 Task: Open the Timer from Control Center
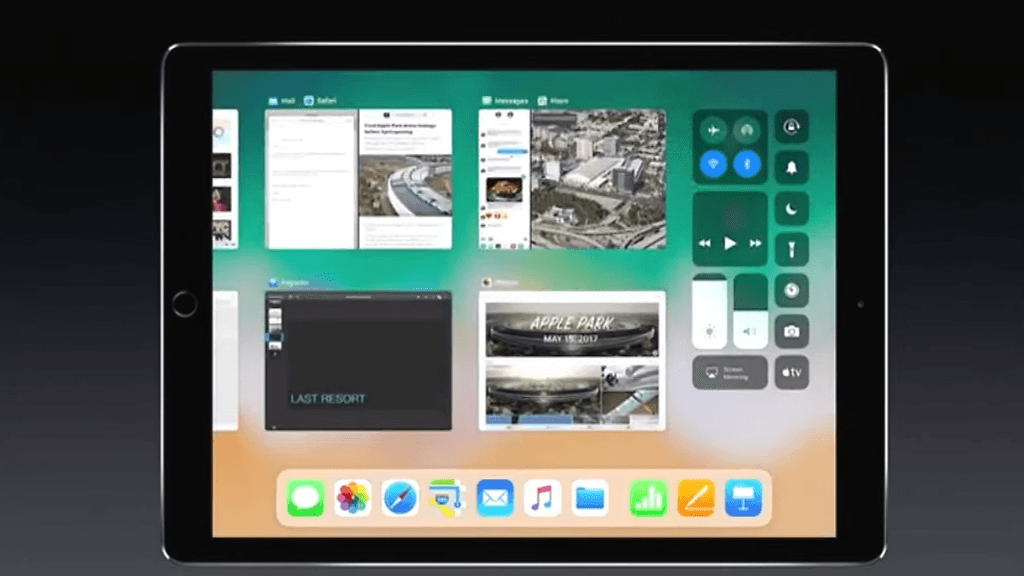coord(791,290)
